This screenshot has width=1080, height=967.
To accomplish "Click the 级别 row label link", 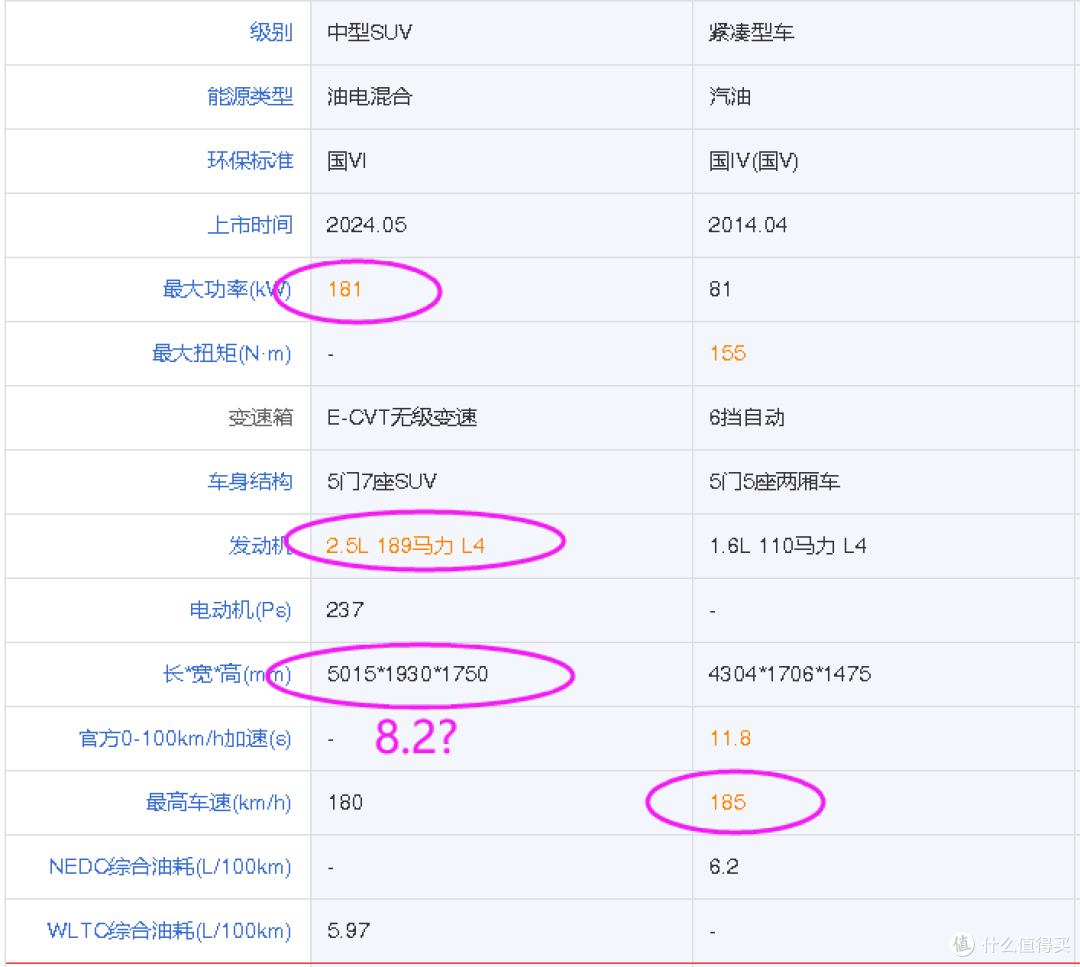I will pos(271,32).
